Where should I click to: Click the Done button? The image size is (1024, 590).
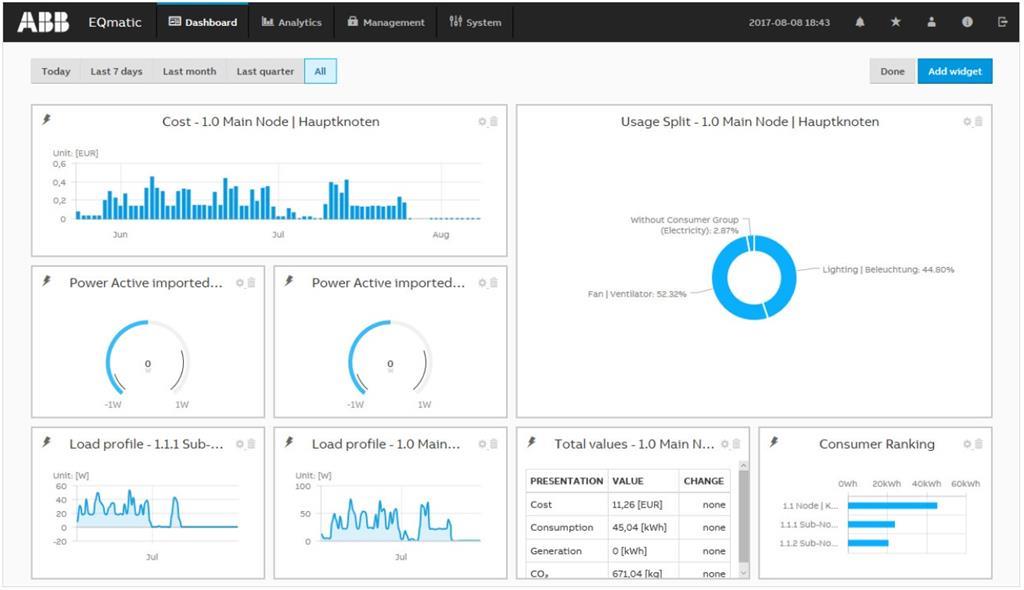coord(892,71)
